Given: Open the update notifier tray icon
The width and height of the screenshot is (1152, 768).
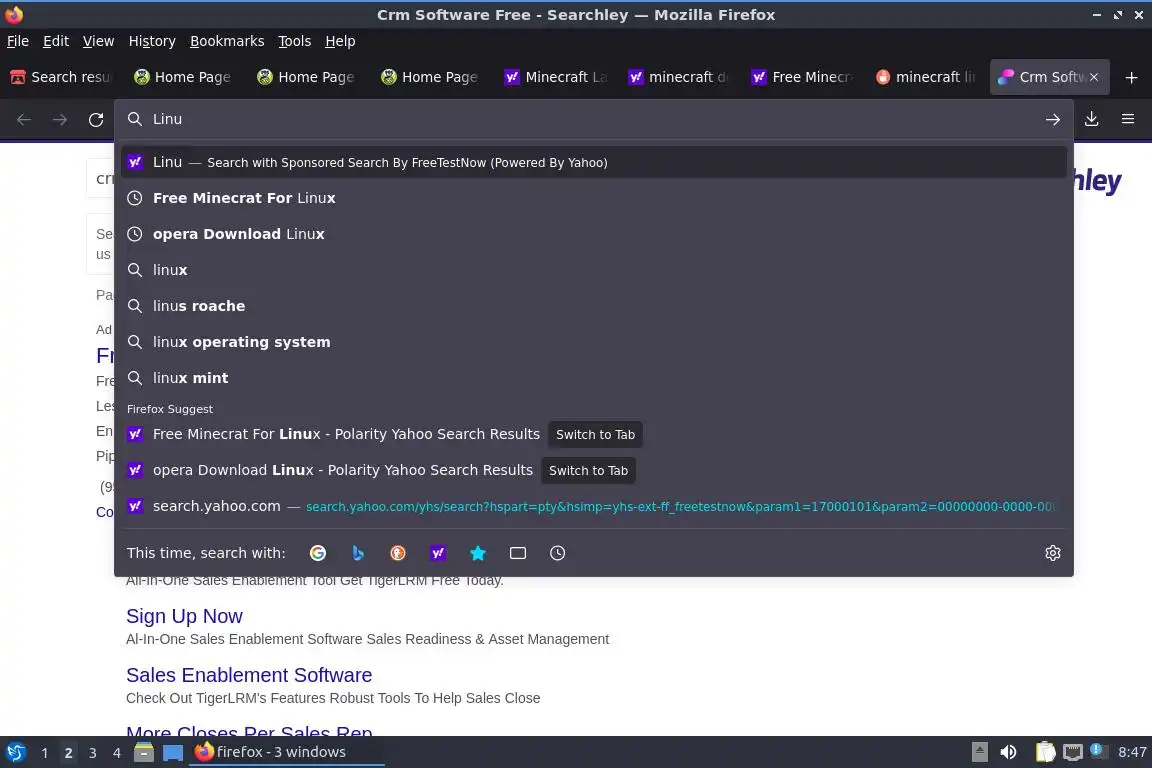Looking at the screenshot, I should [x=1098, y=750].
